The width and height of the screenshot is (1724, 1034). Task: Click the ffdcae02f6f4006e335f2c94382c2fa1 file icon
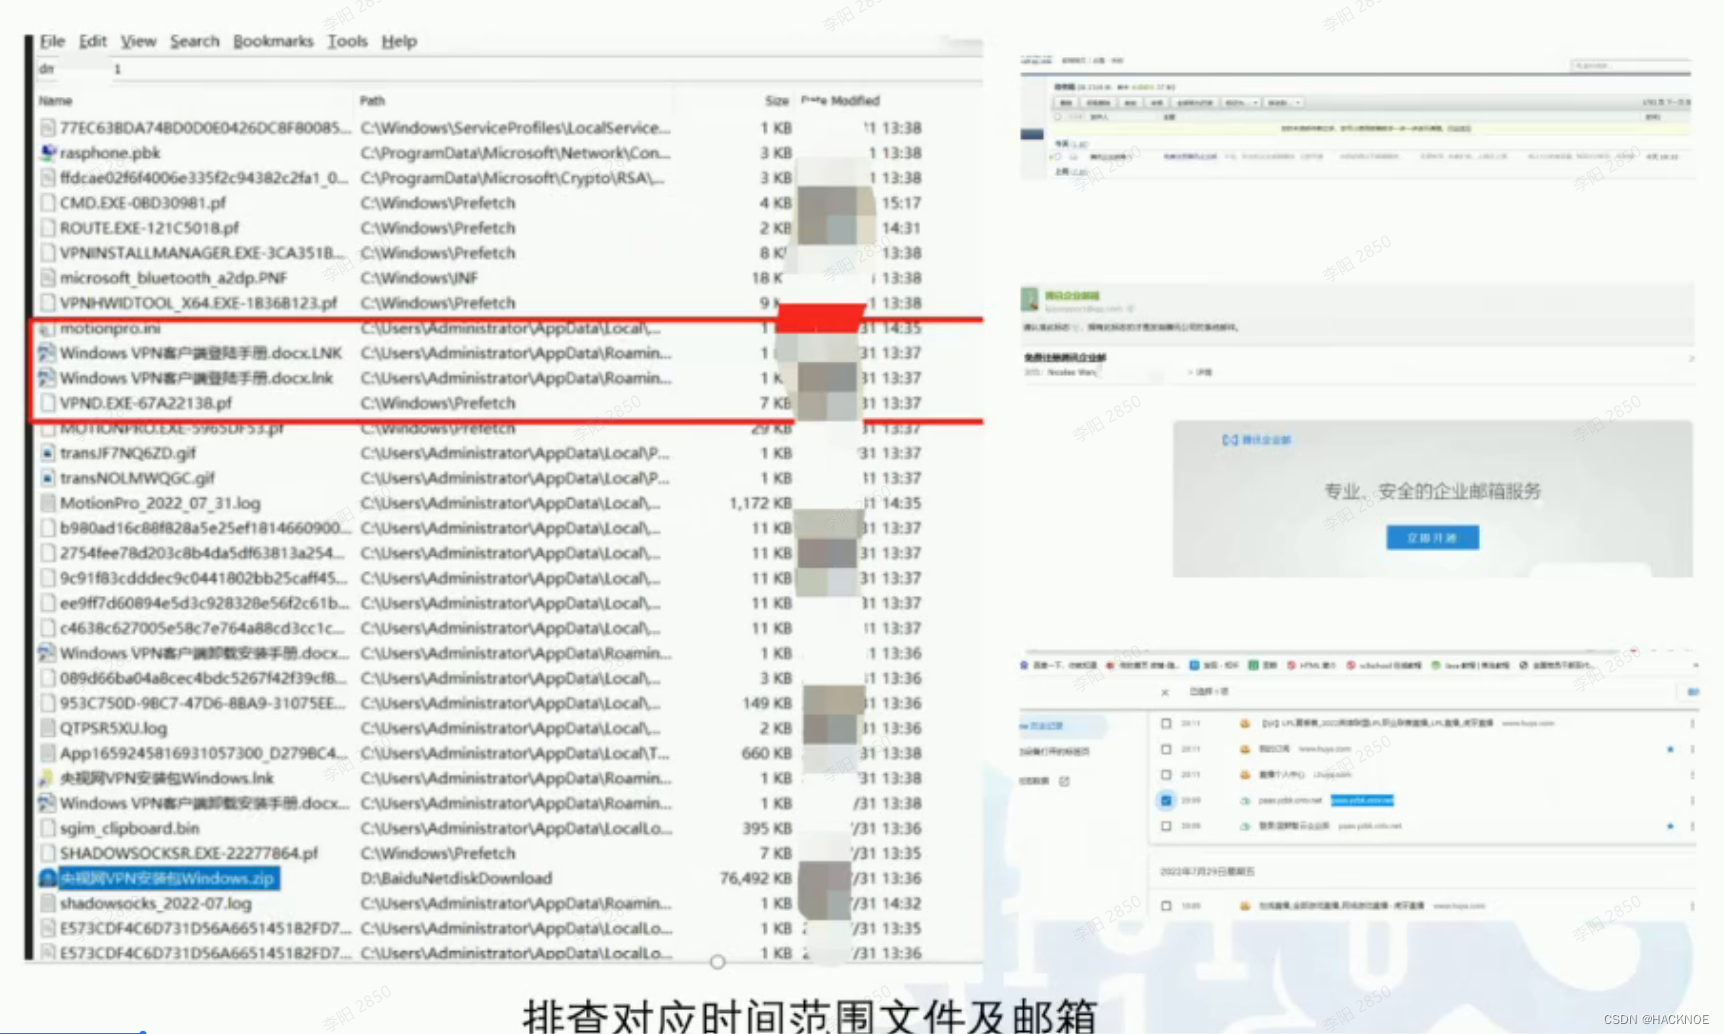[47, 178]
